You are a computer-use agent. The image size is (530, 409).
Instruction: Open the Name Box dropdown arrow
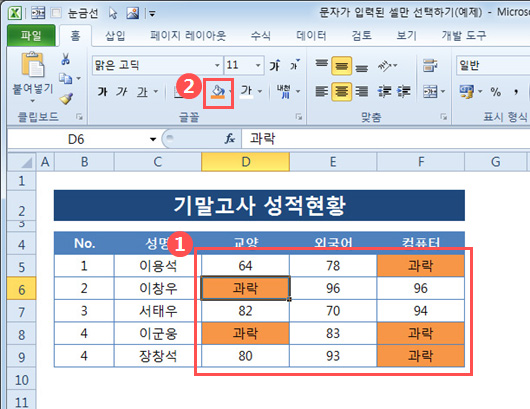click(x=153, y=139)
